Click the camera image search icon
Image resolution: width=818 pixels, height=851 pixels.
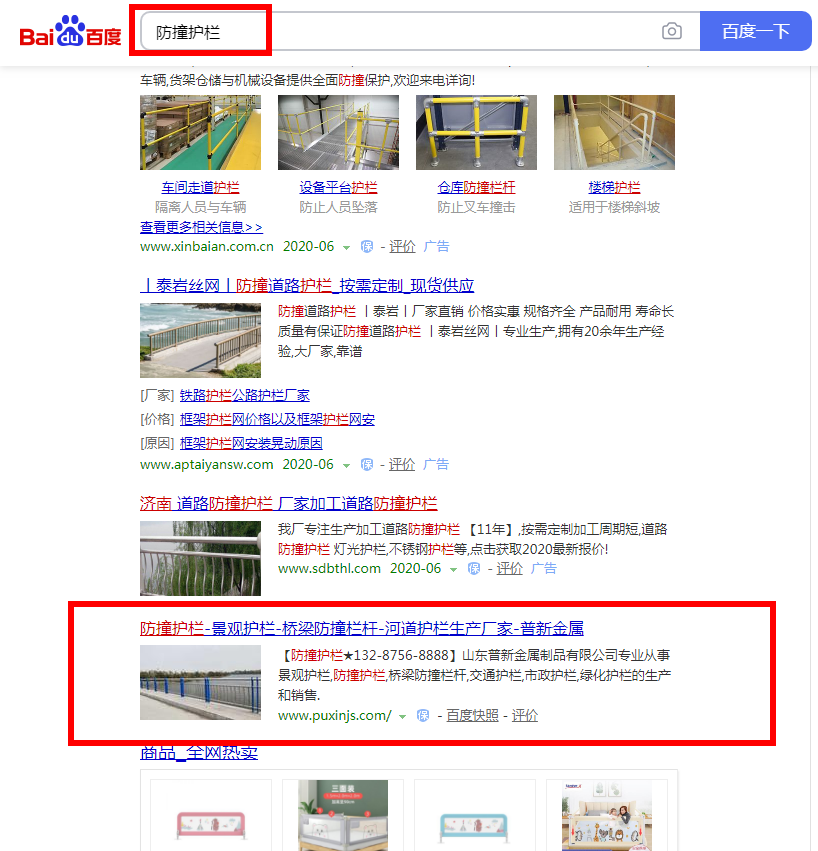click(671, 31)
